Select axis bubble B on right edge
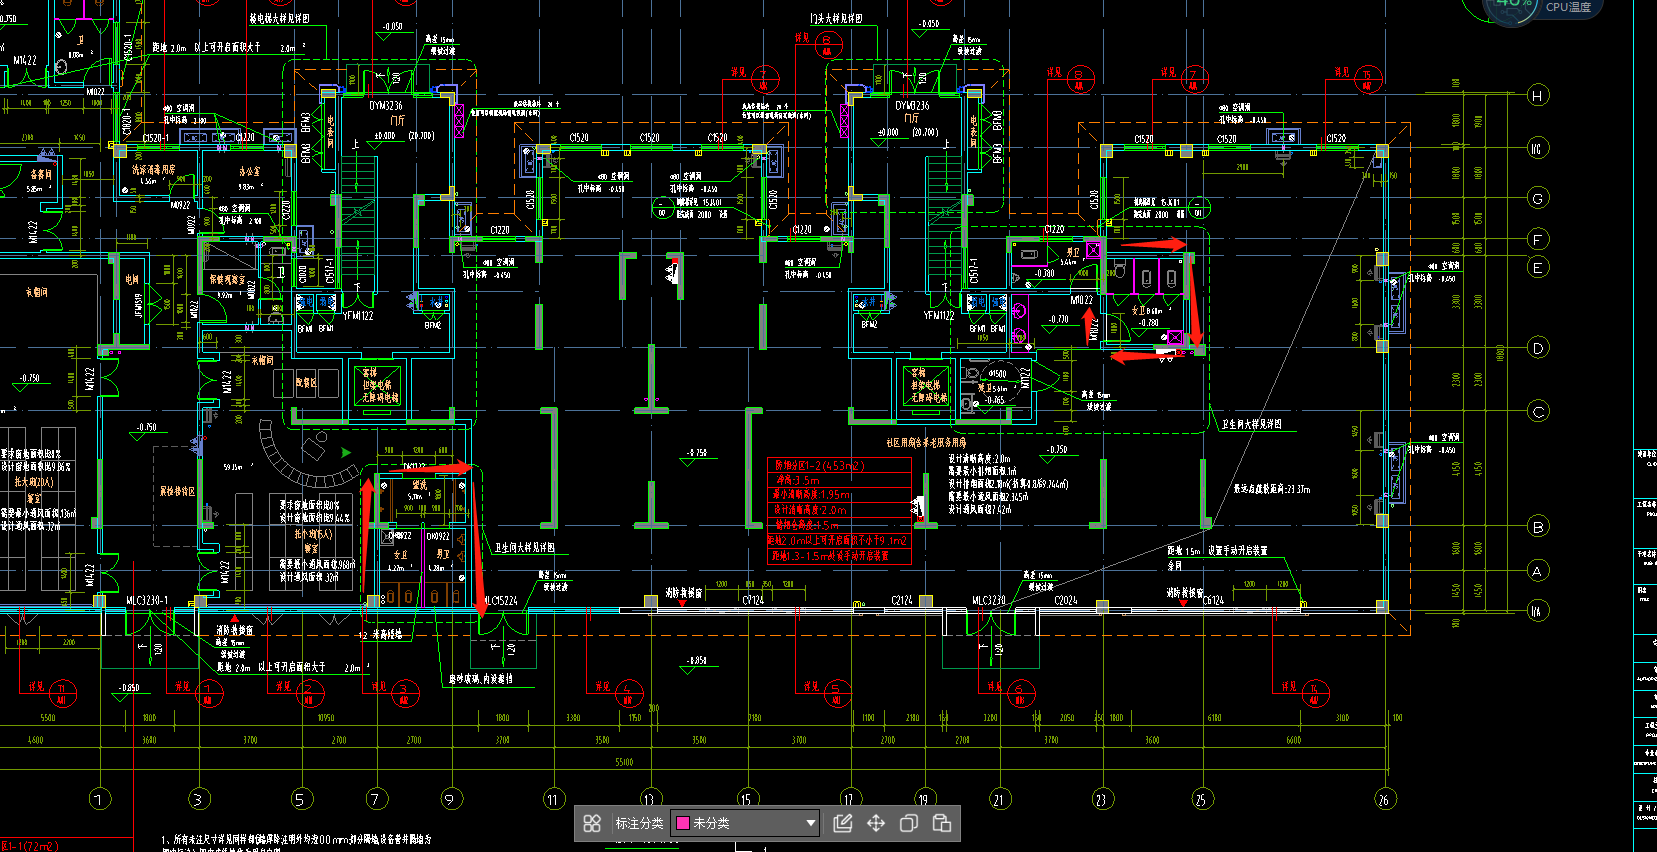The height and width of the screenshot is (852, 1657). click(x=1538, y=527)
